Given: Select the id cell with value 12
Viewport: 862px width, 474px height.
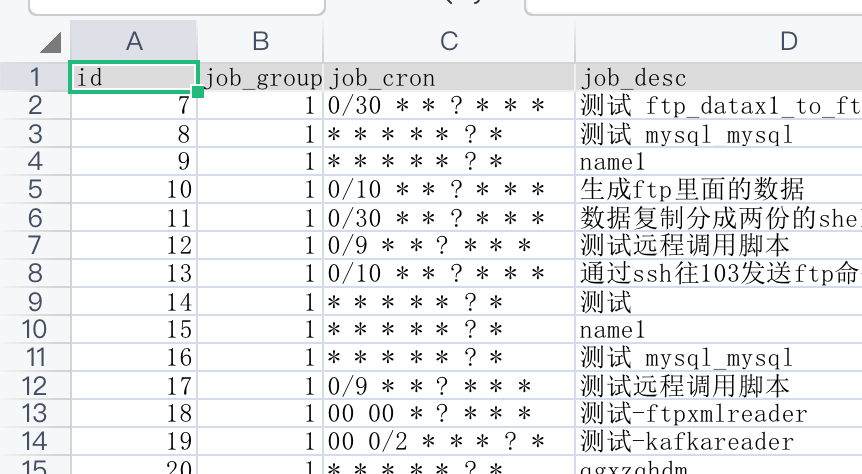Looking at the screenshot, I should tap(134, 245).
